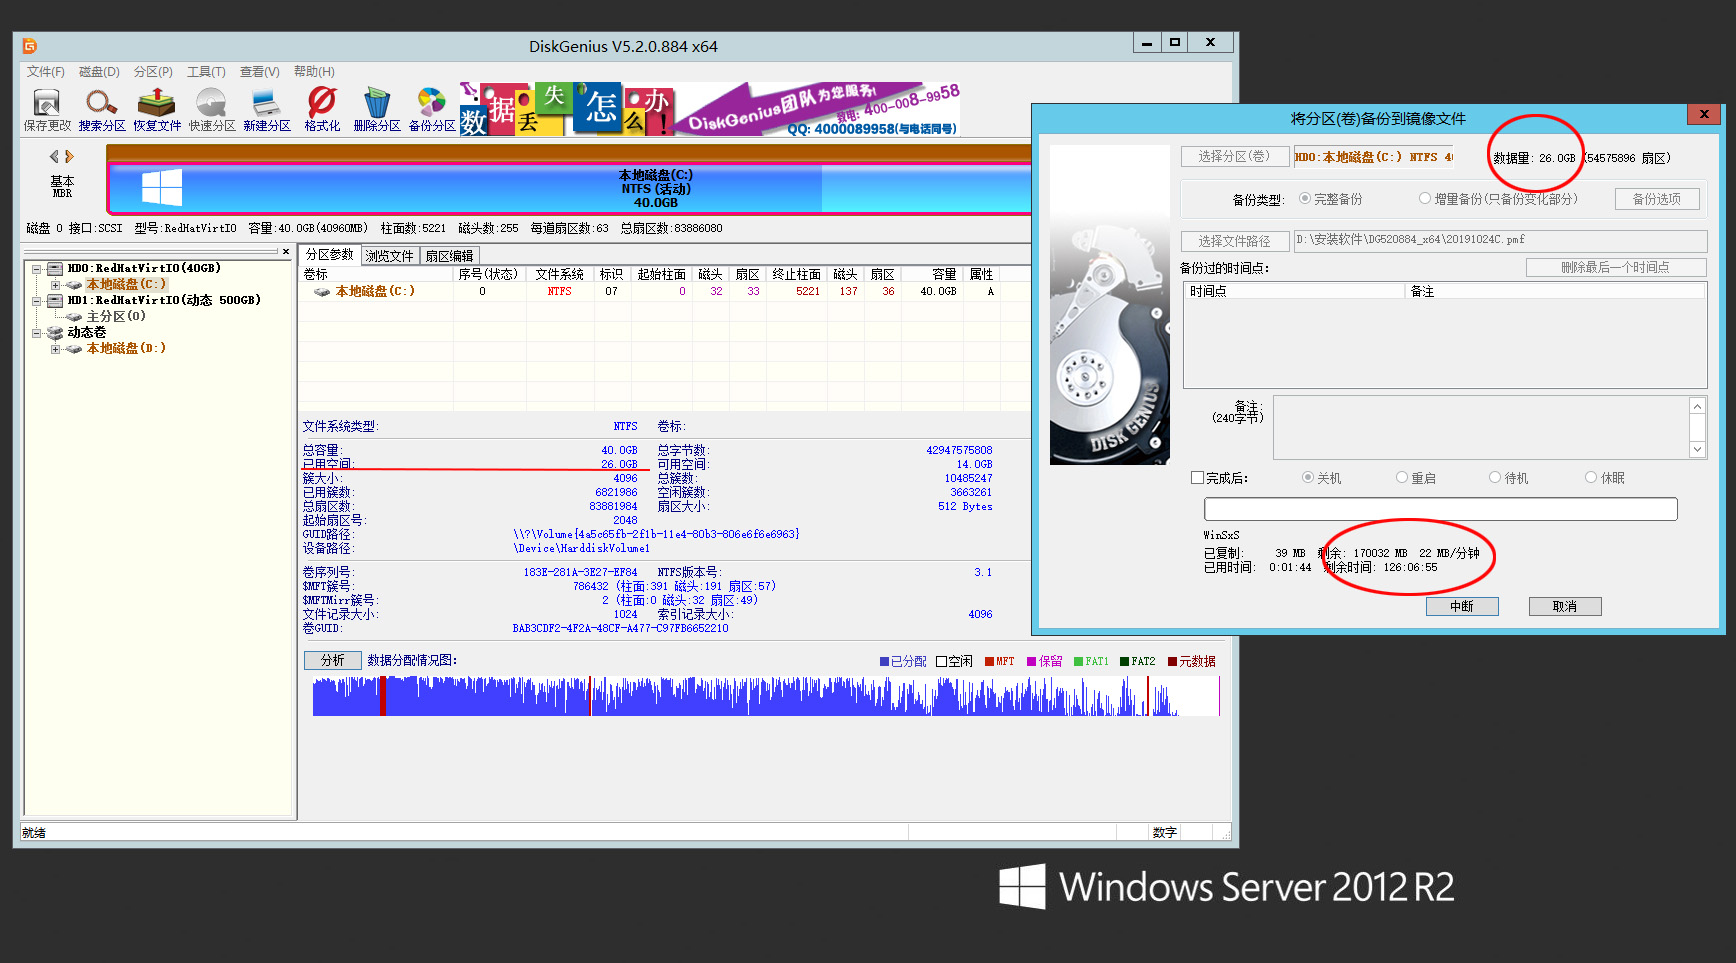The width and height of the screenshot is (1736, 963).
Task: Click the HD1 disk icon in the tree
Action: point(55,301)
